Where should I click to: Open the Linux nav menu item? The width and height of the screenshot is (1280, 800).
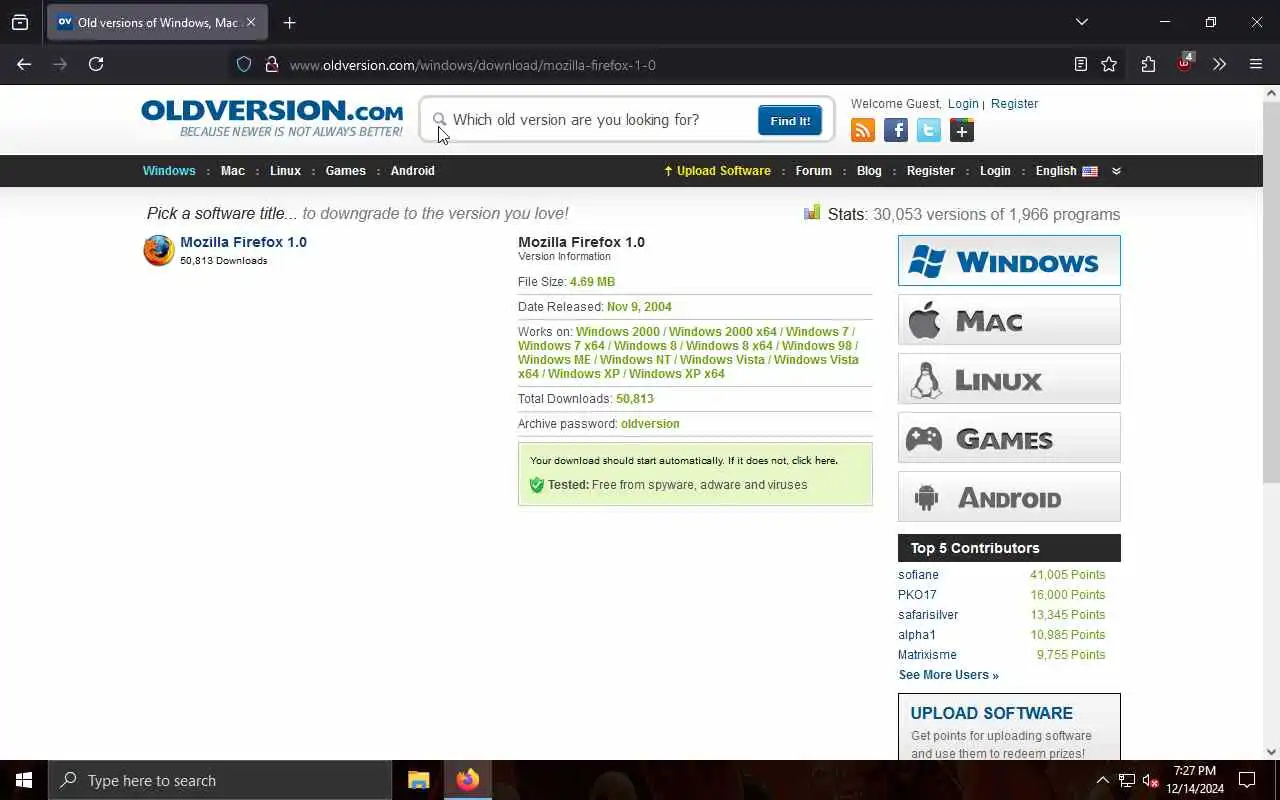point(285,171)
